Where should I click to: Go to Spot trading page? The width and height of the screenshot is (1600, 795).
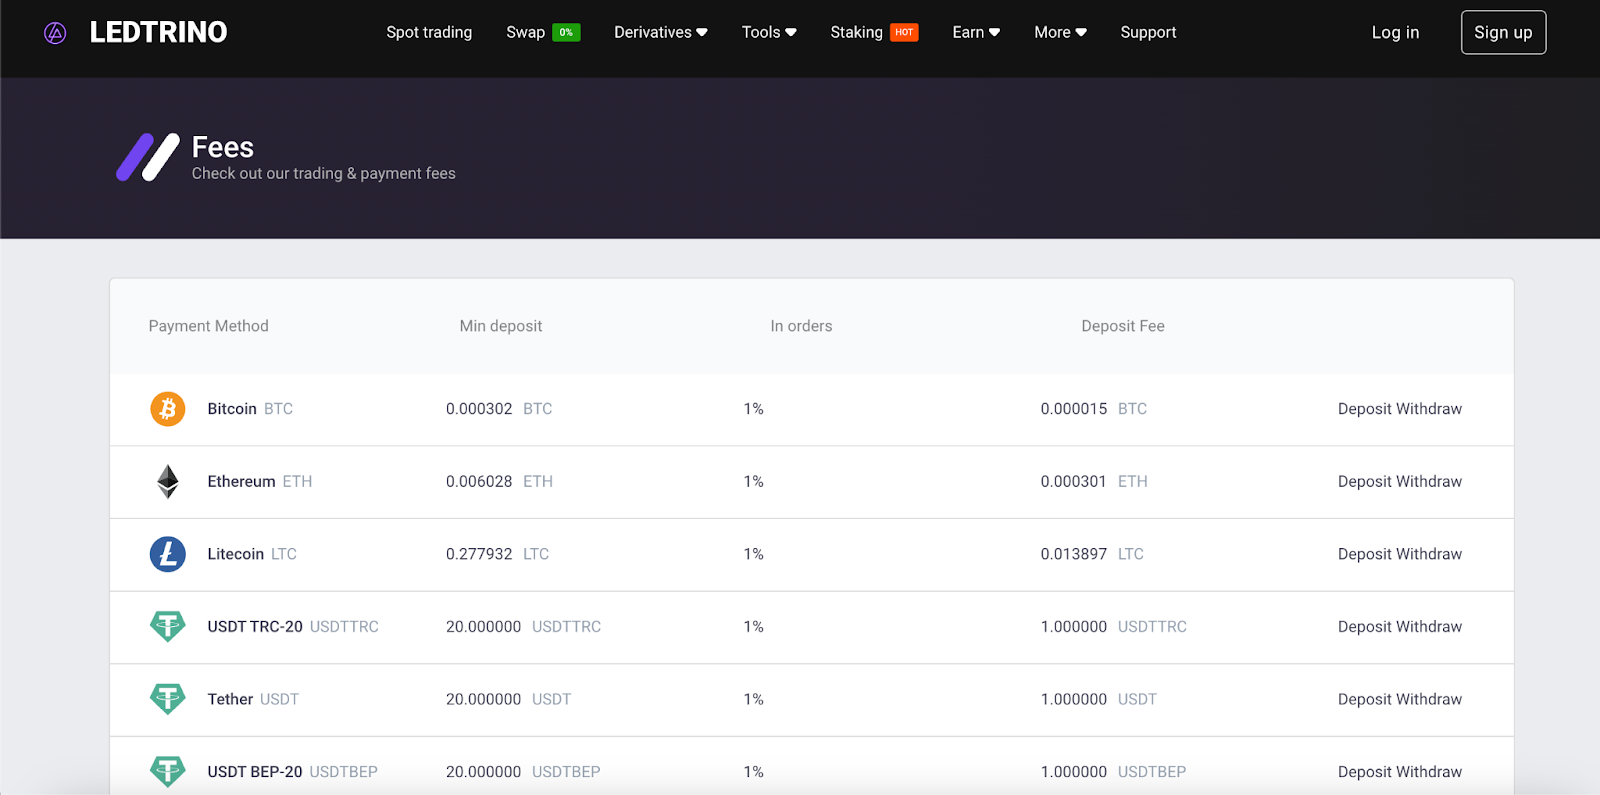429,32
